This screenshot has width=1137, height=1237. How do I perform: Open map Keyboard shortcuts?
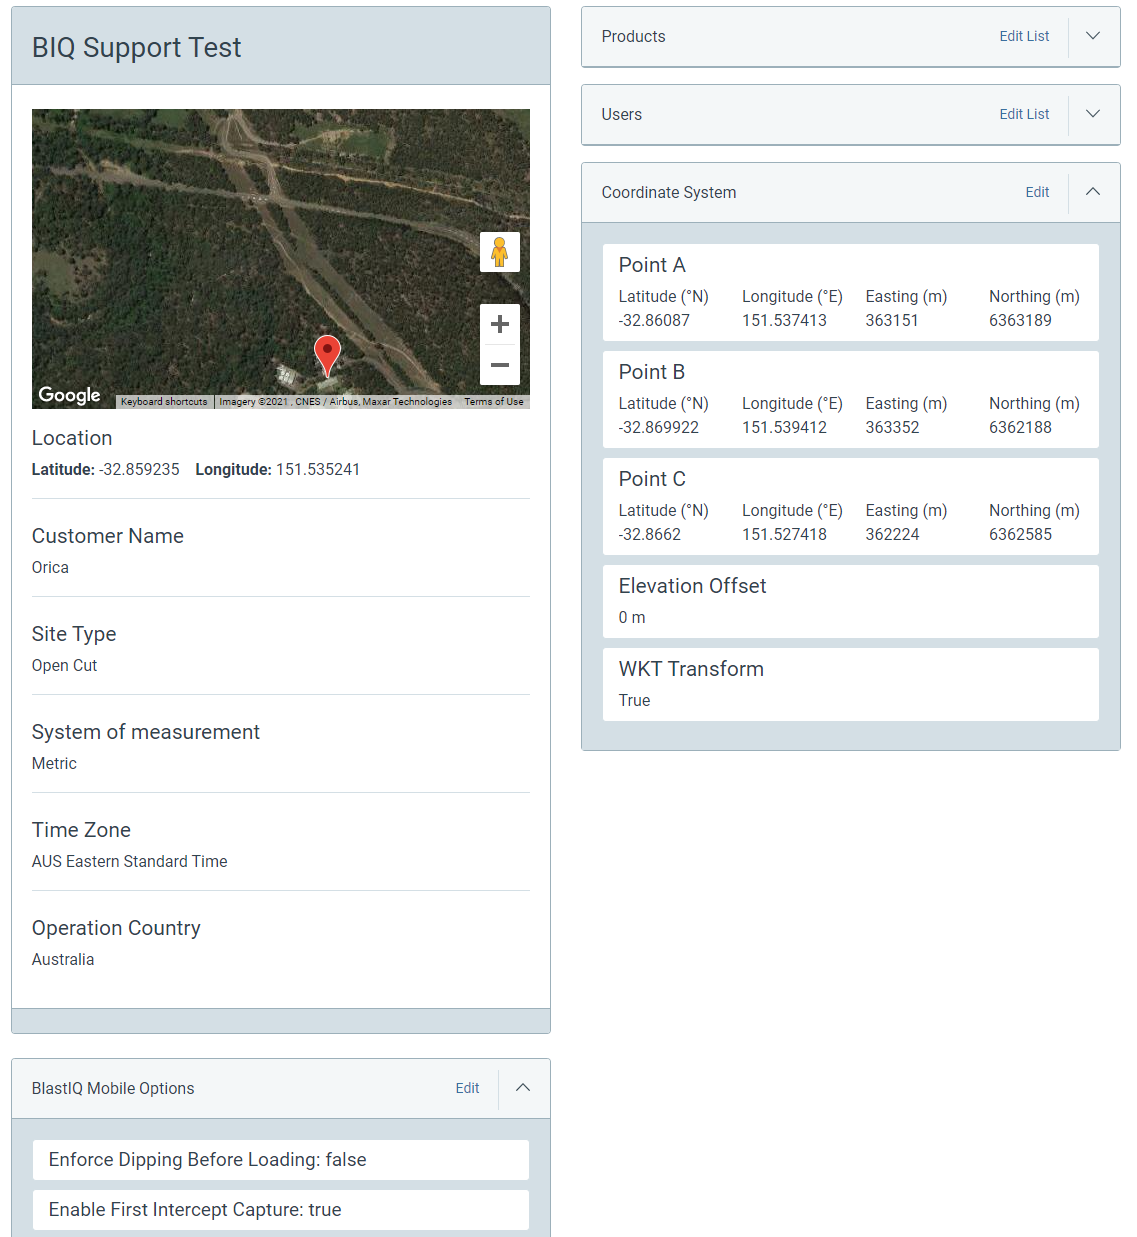[x=164, y=402]
